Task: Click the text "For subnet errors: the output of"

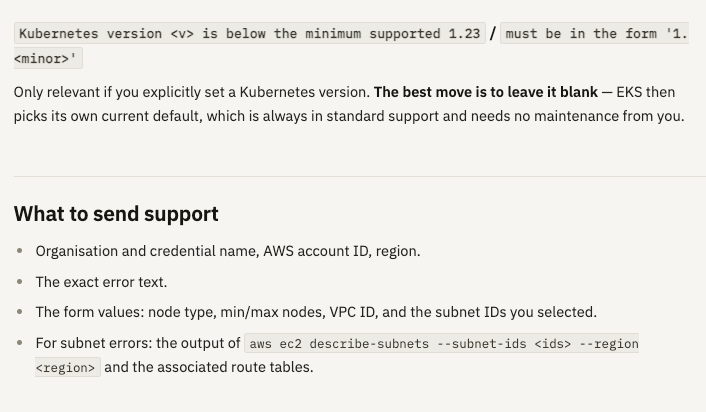Action: [138, 343]
